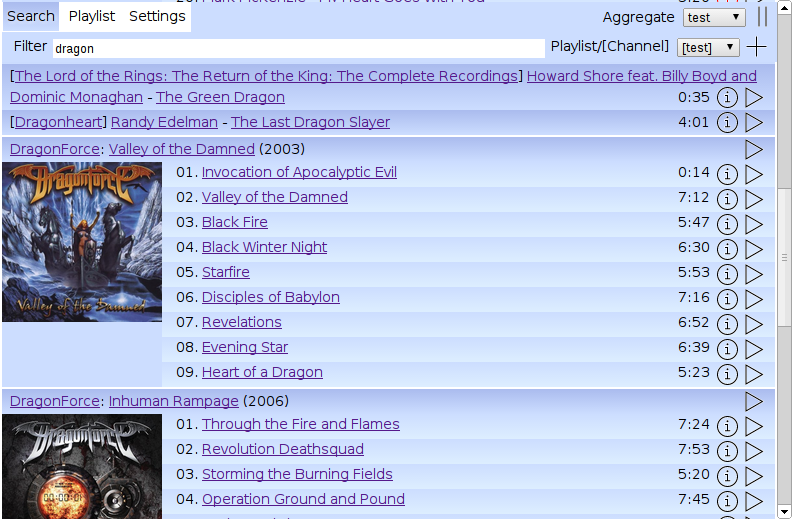
Task: Show info for Storming the Burning Fields
Action: pos(727,476)
